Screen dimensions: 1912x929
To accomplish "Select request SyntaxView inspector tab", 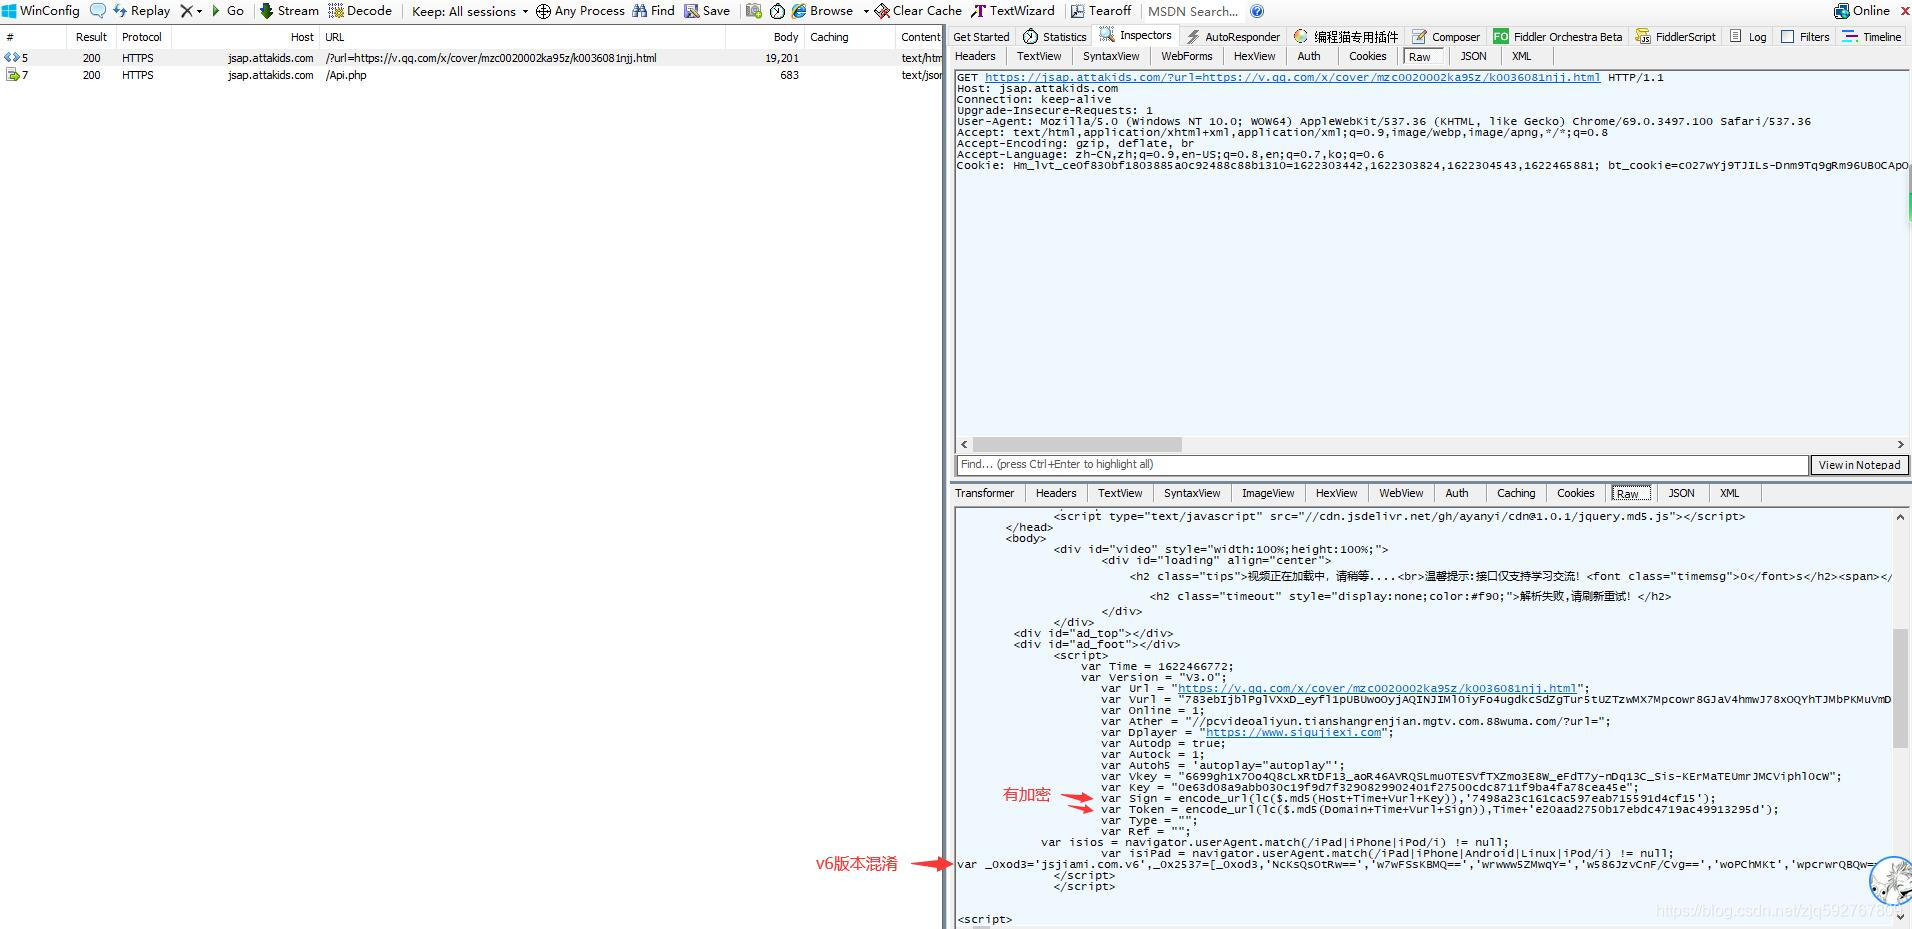I will [x=1111, y=57].
